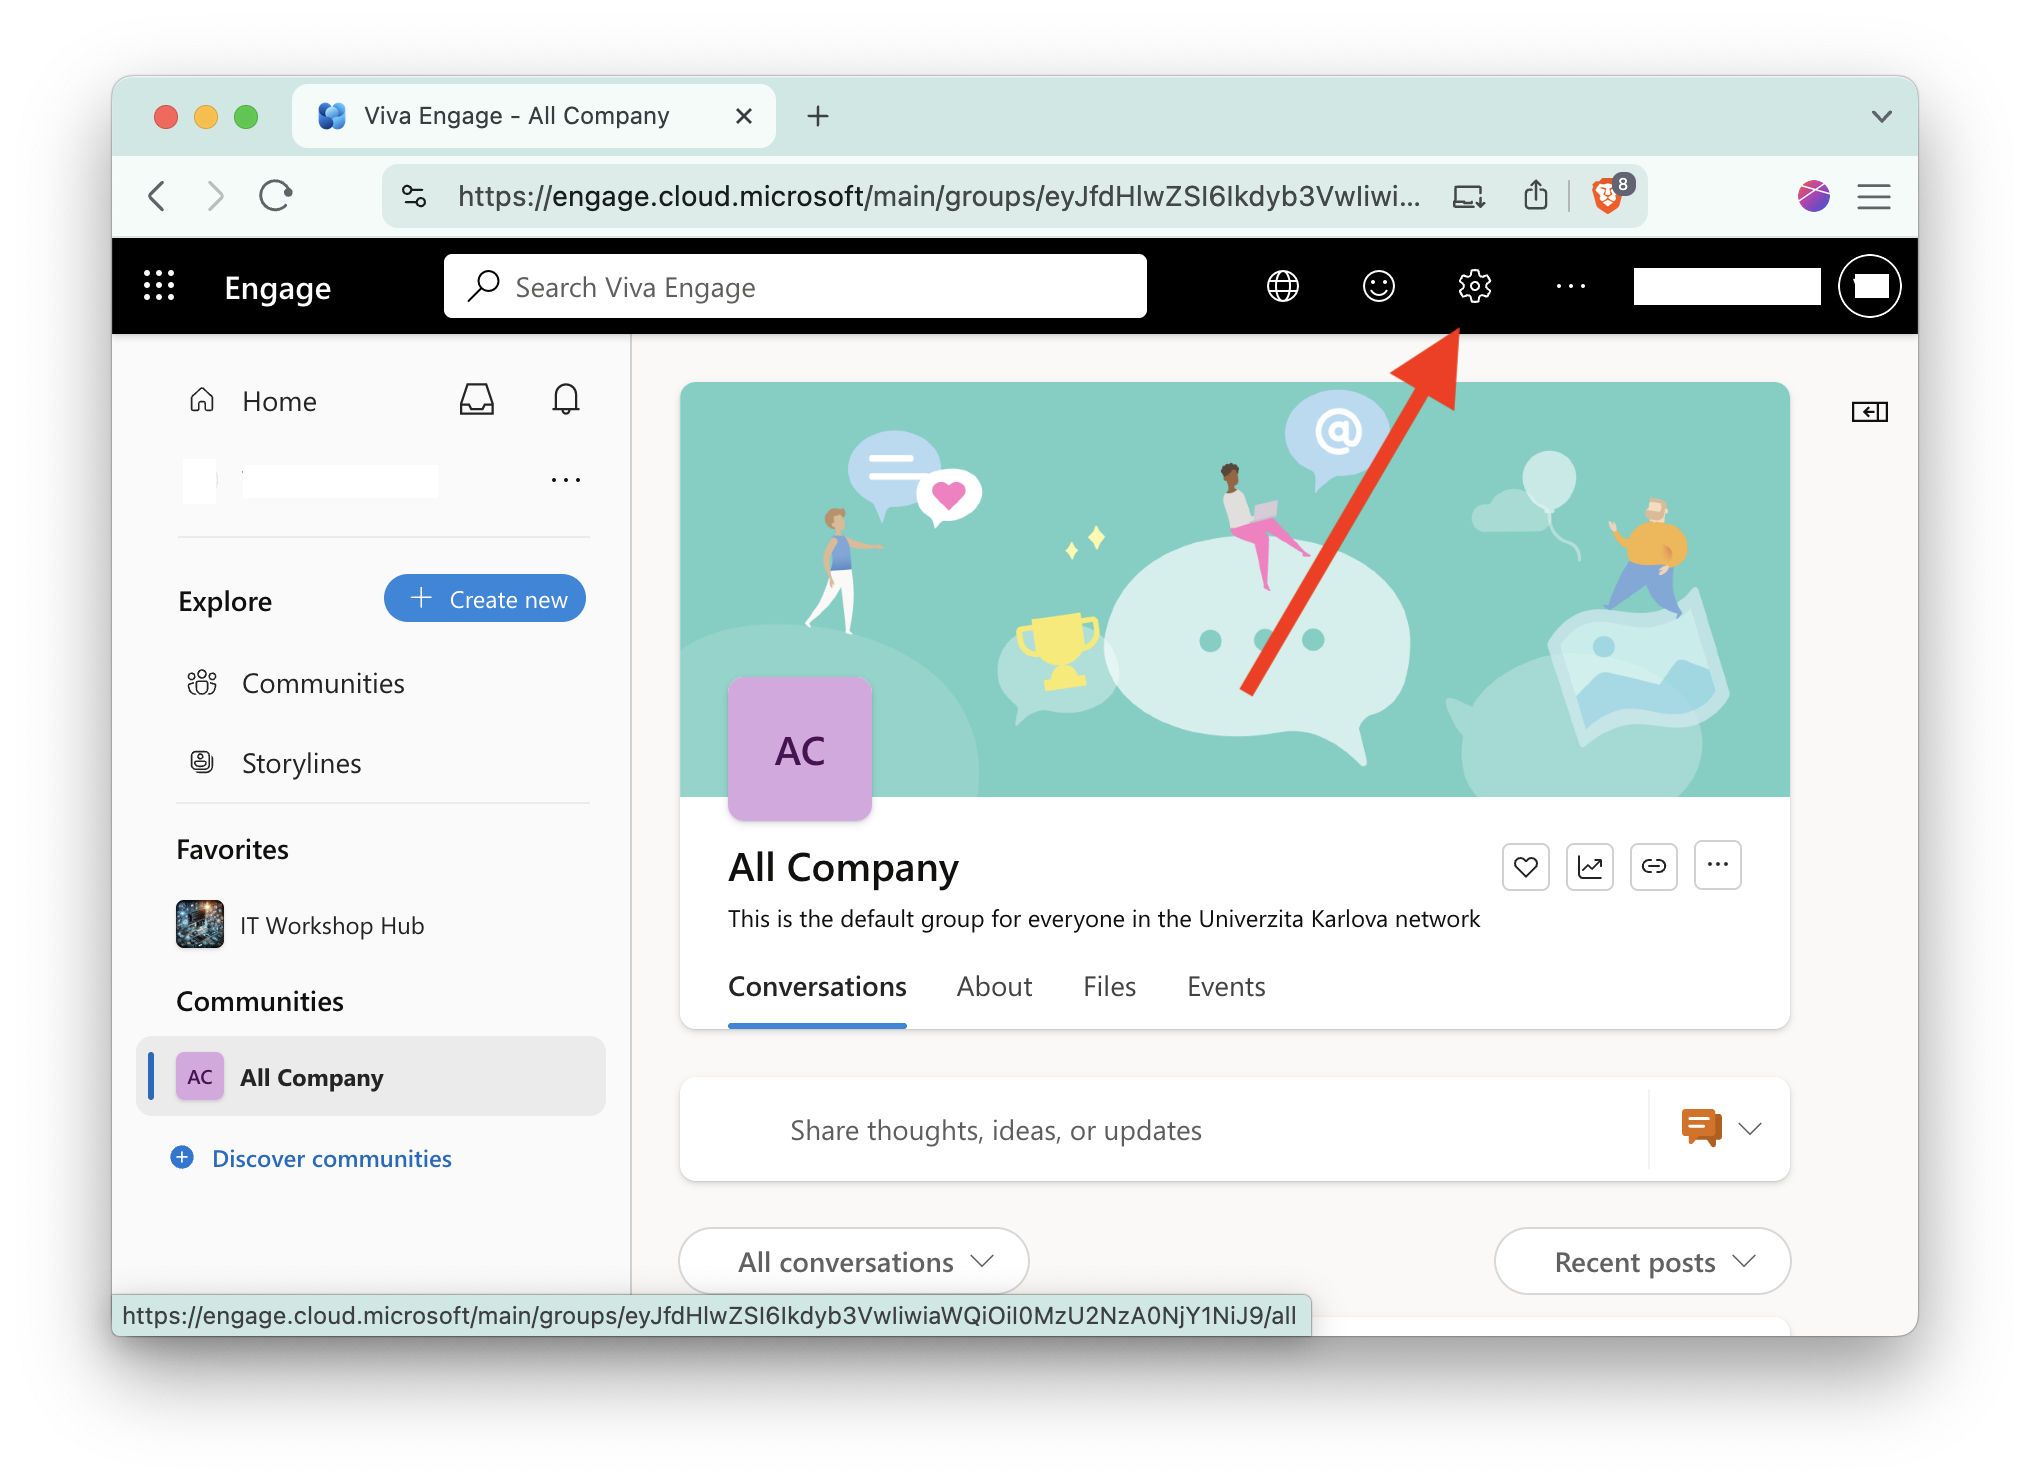Switch to the Events tab

point(1226,987)
